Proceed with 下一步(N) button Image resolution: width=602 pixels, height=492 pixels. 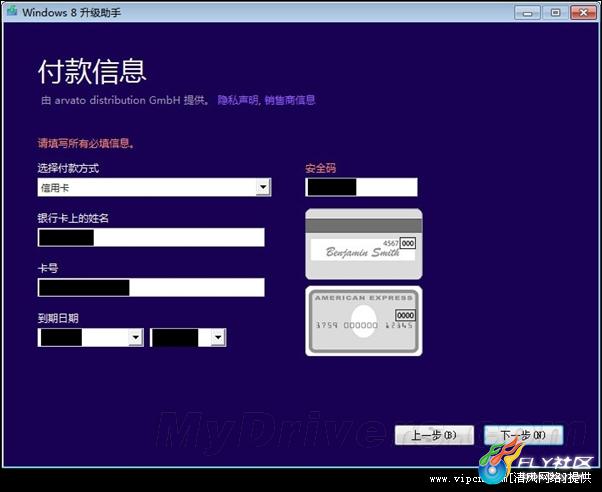pos(523,435)
